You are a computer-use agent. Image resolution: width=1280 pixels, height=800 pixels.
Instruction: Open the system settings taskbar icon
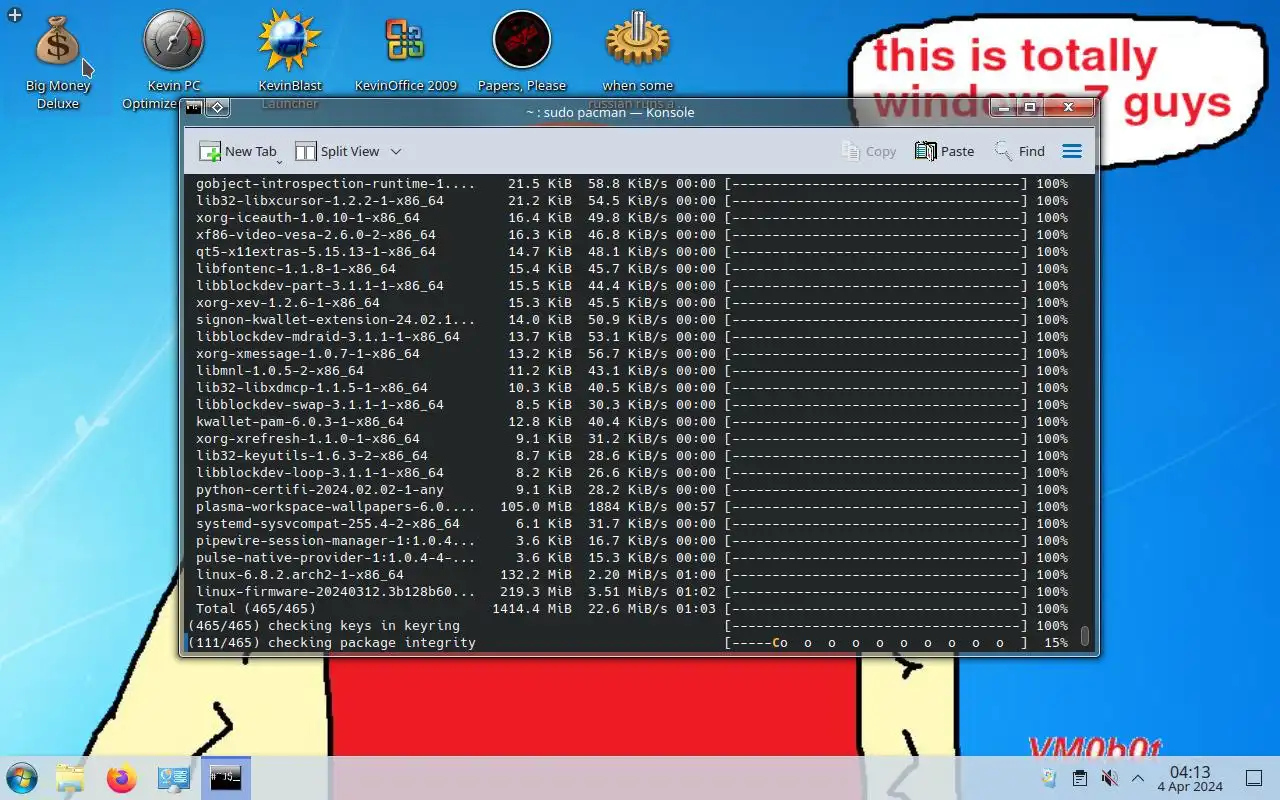tap(174, 778)
